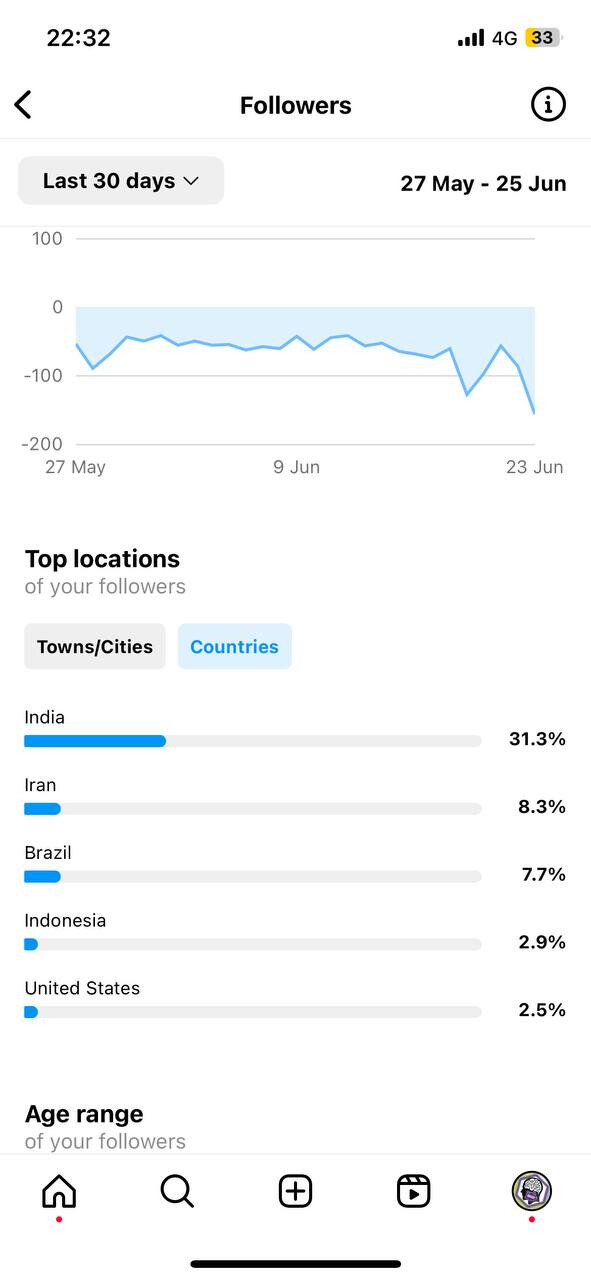Image resolution: width=591 pixels, height=1280 pixels.
Task: Open the Reels icon
Action: 413,1191
